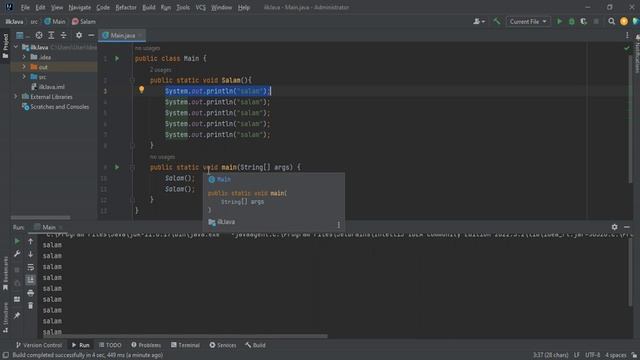Click the orange IDE update icon

coord(624,22)
